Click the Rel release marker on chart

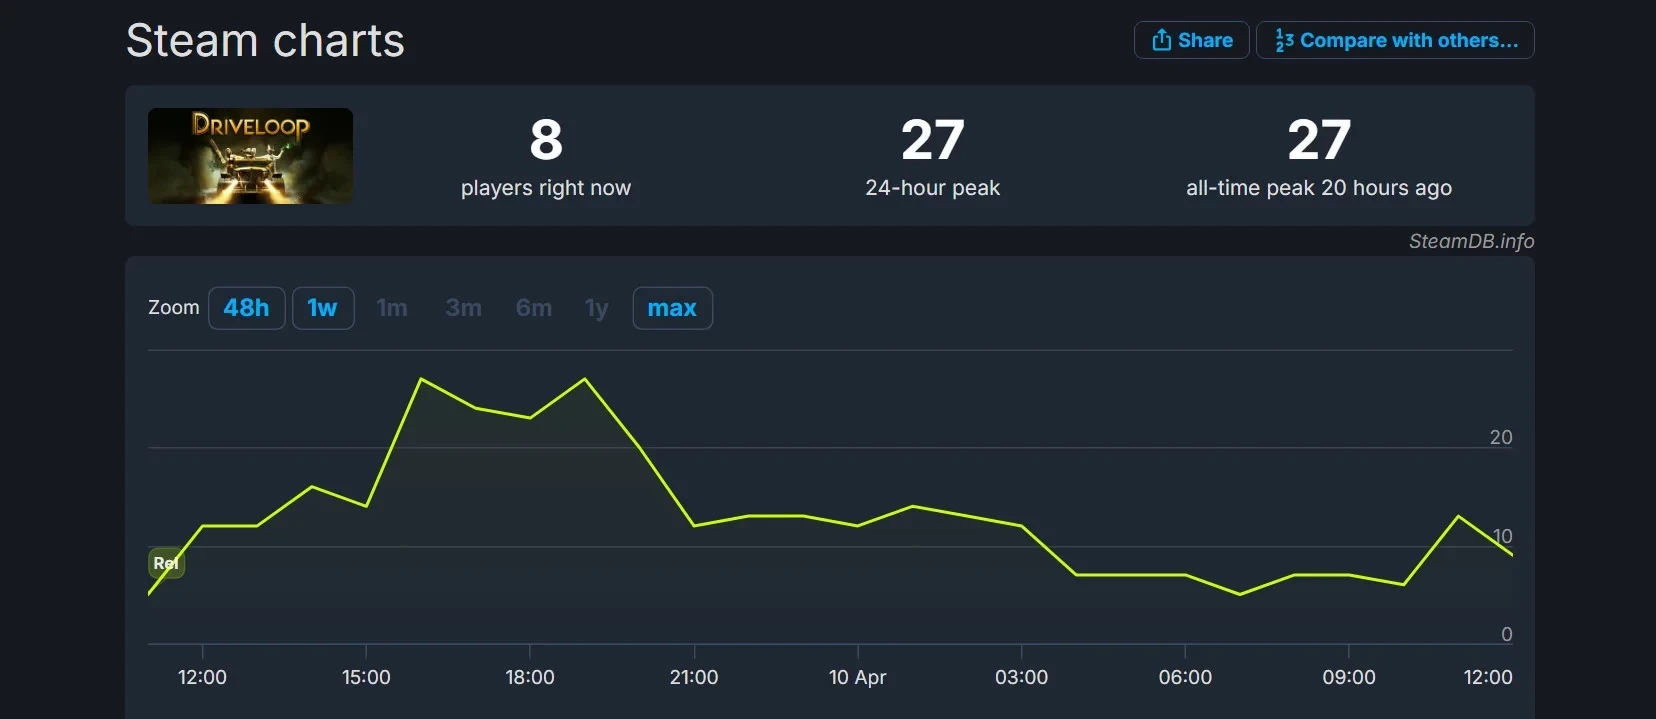point(166,563)
